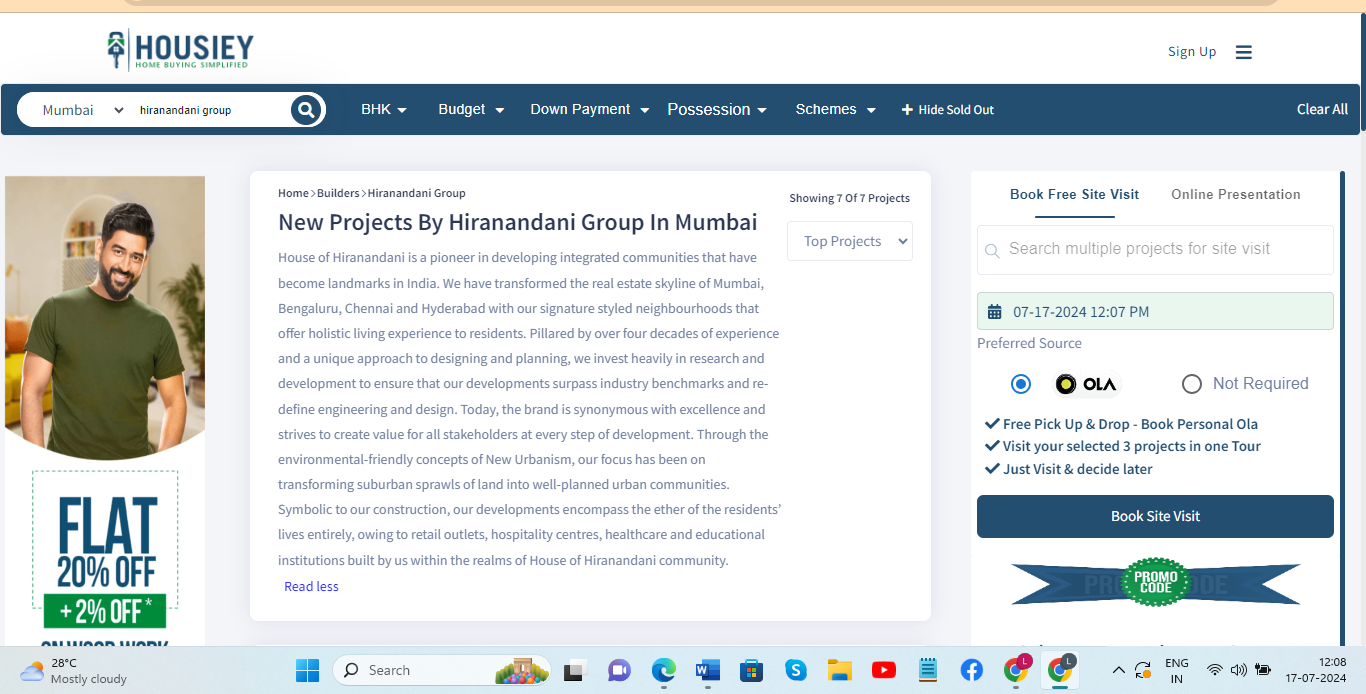Click the date-time field 07-17-2024
This screenshot has height=694, width=1366.
(1155, 311)
